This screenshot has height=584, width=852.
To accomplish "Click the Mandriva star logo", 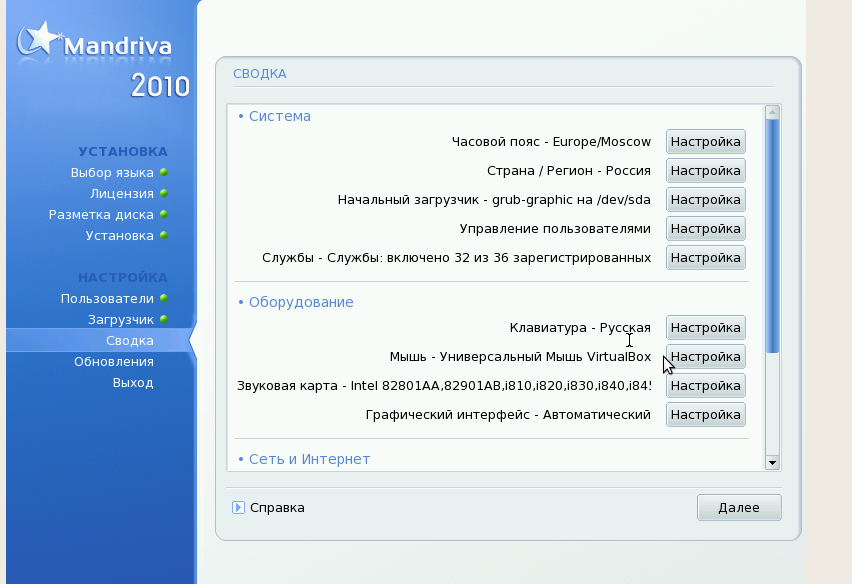I will (x=39, y=39).
